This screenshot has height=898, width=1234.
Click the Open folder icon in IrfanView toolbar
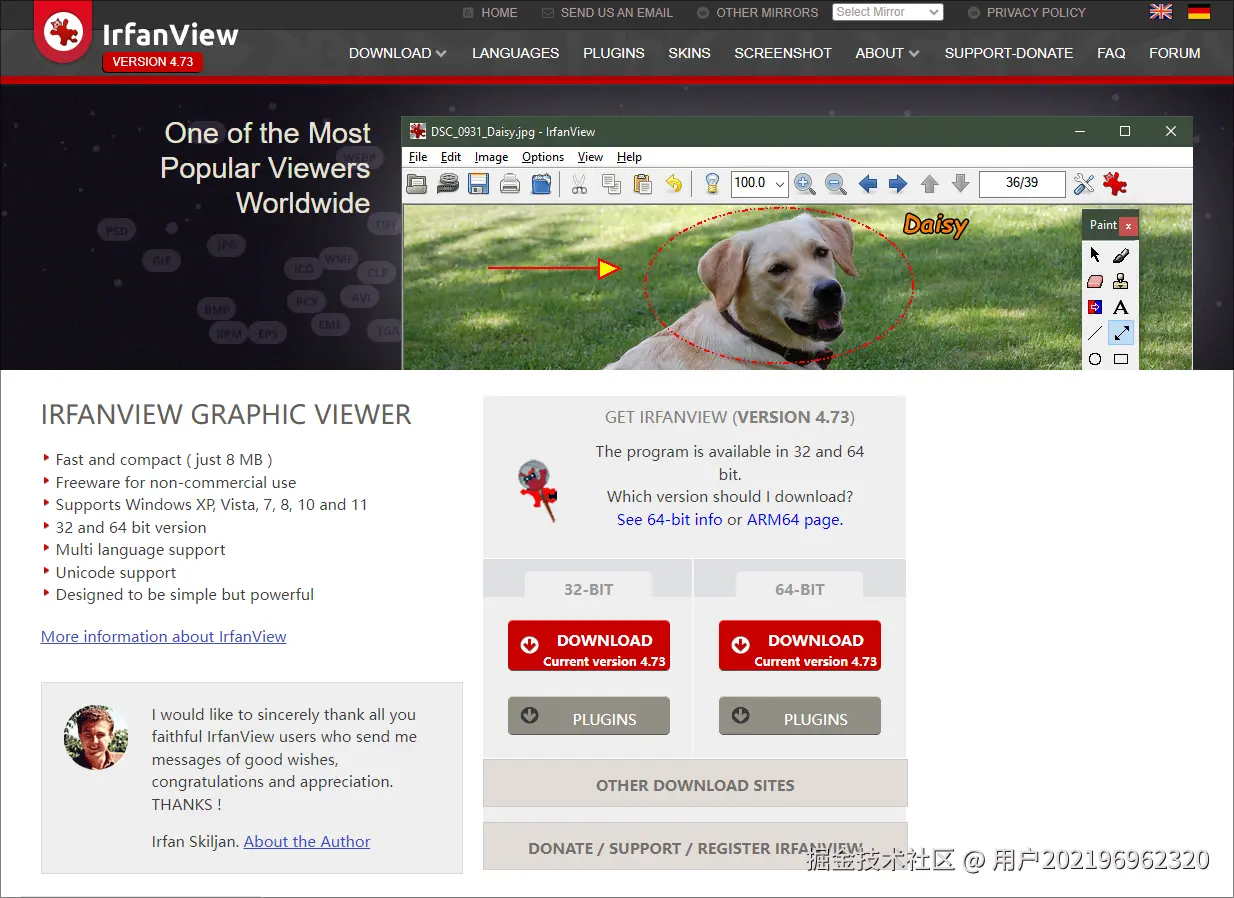(x=417, y=184)
